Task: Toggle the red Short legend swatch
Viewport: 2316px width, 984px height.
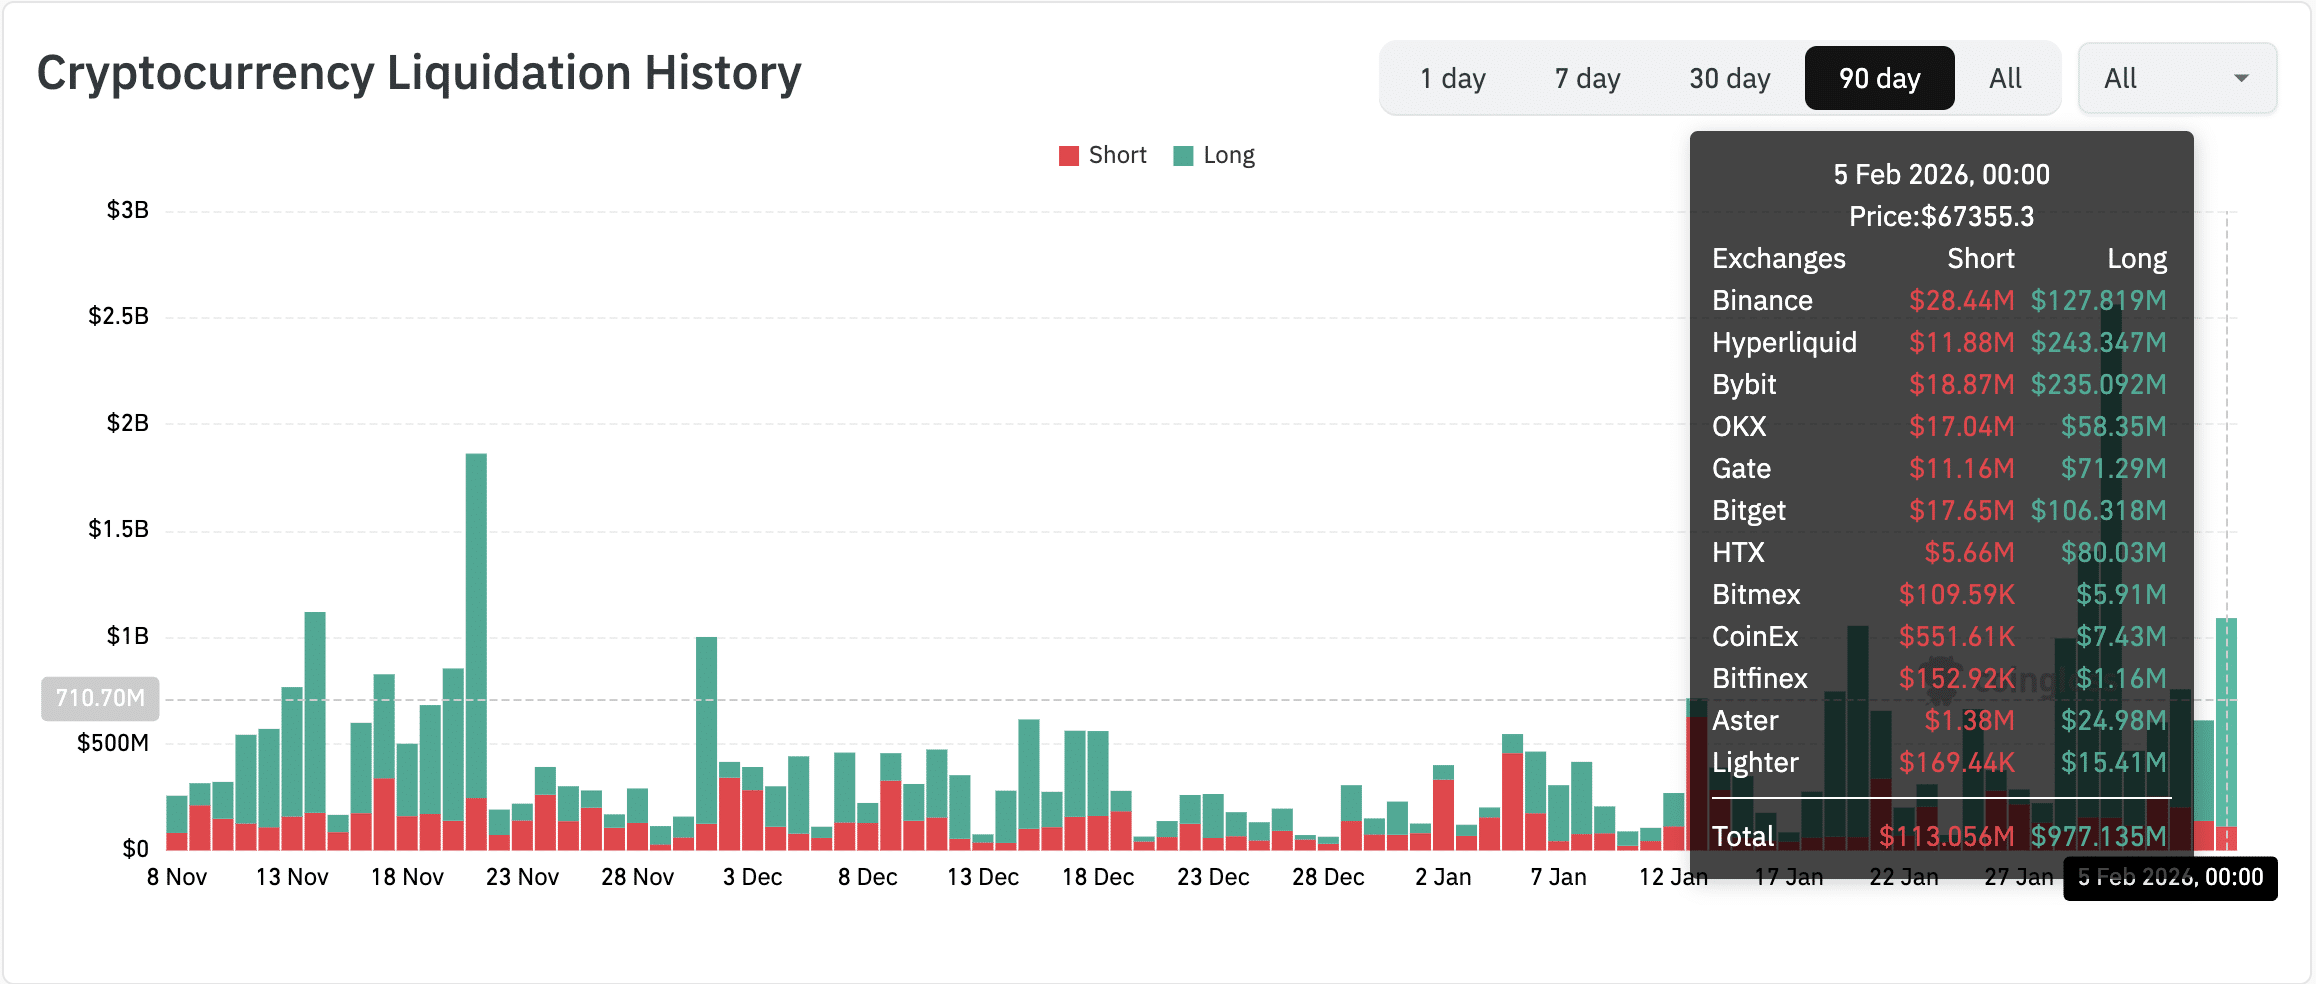Action: pos(1069,156)
